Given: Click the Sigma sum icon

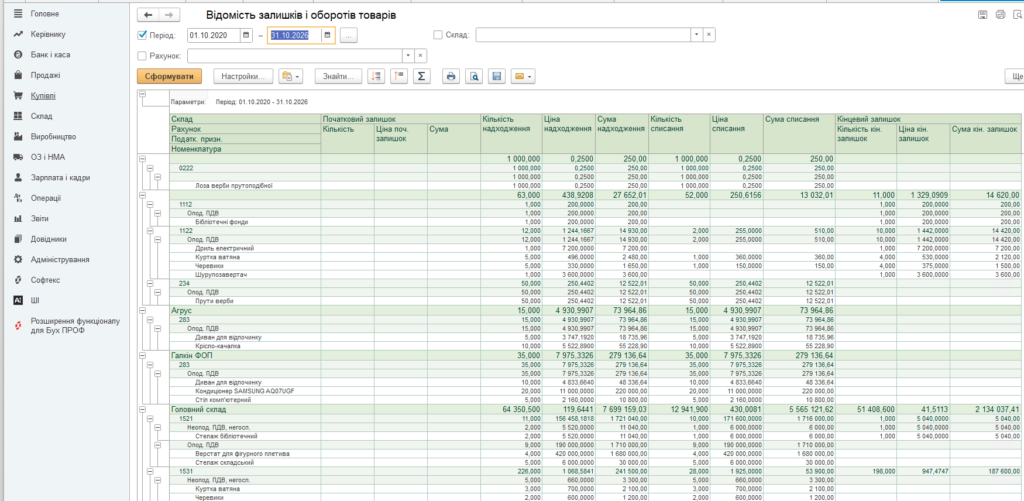Looking at the screenshot, I should pyautogui.click(x=421, y=76).
